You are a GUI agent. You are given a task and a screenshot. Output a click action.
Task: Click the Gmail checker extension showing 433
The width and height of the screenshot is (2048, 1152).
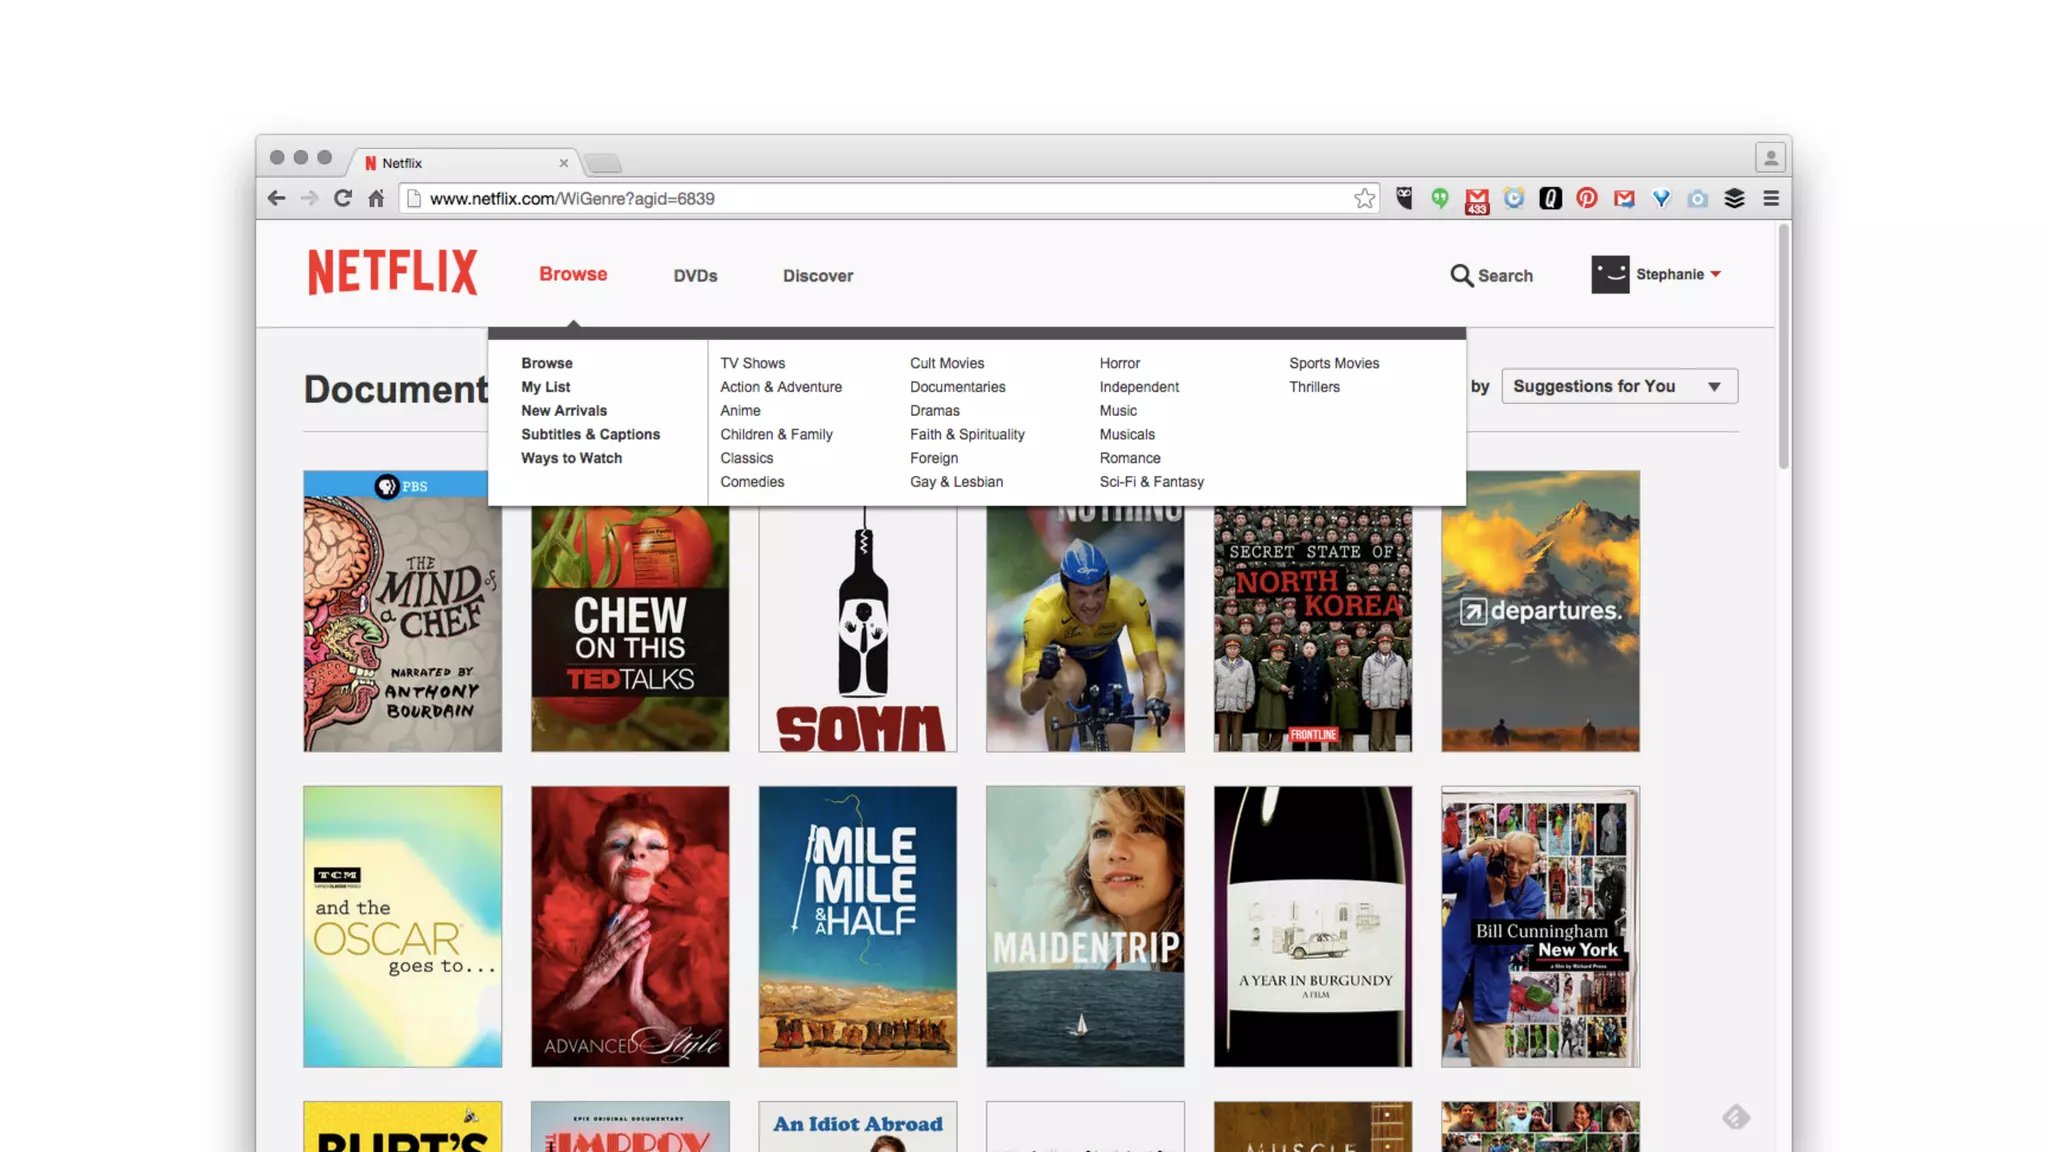[1476, 200]
